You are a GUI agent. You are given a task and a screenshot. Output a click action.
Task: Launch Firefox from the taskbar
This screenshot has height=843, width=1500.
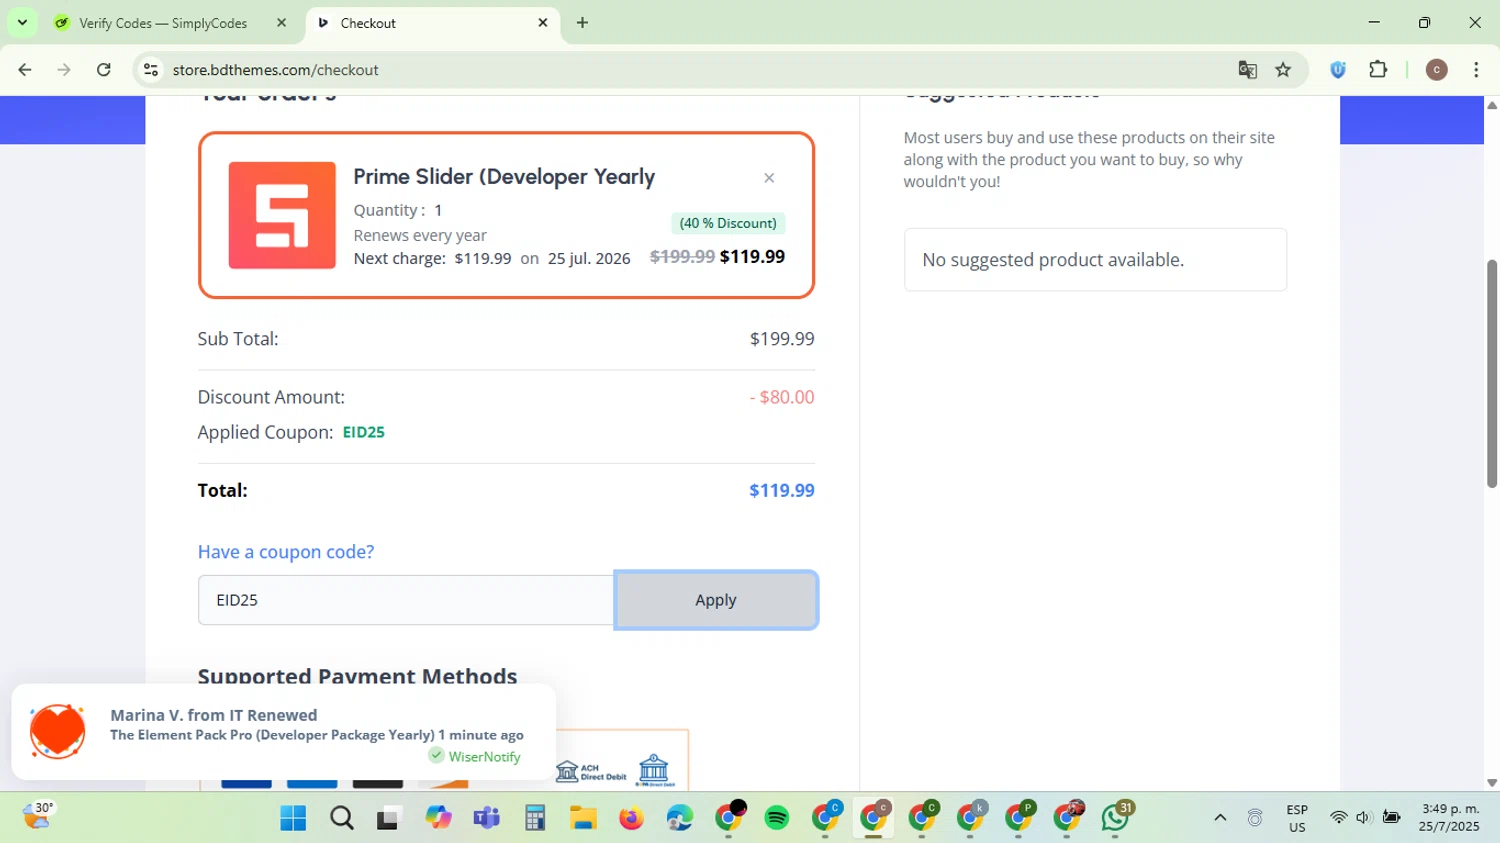point(631,819)
